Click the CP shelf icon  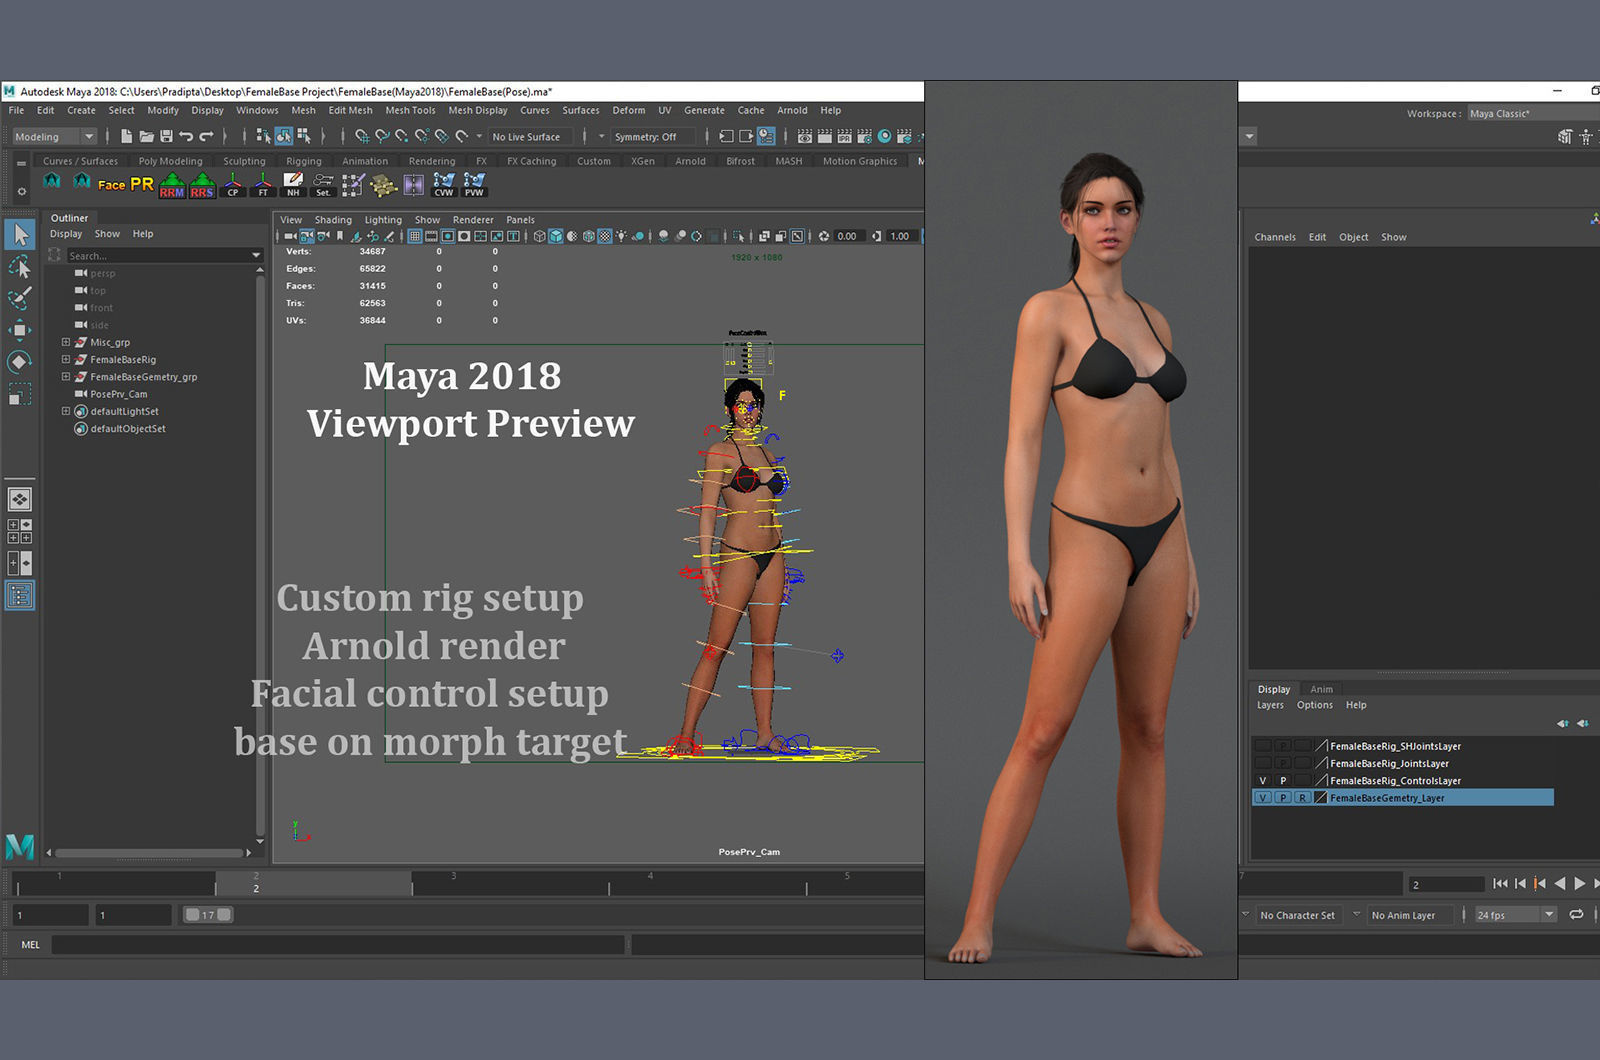tap(233, 185)
